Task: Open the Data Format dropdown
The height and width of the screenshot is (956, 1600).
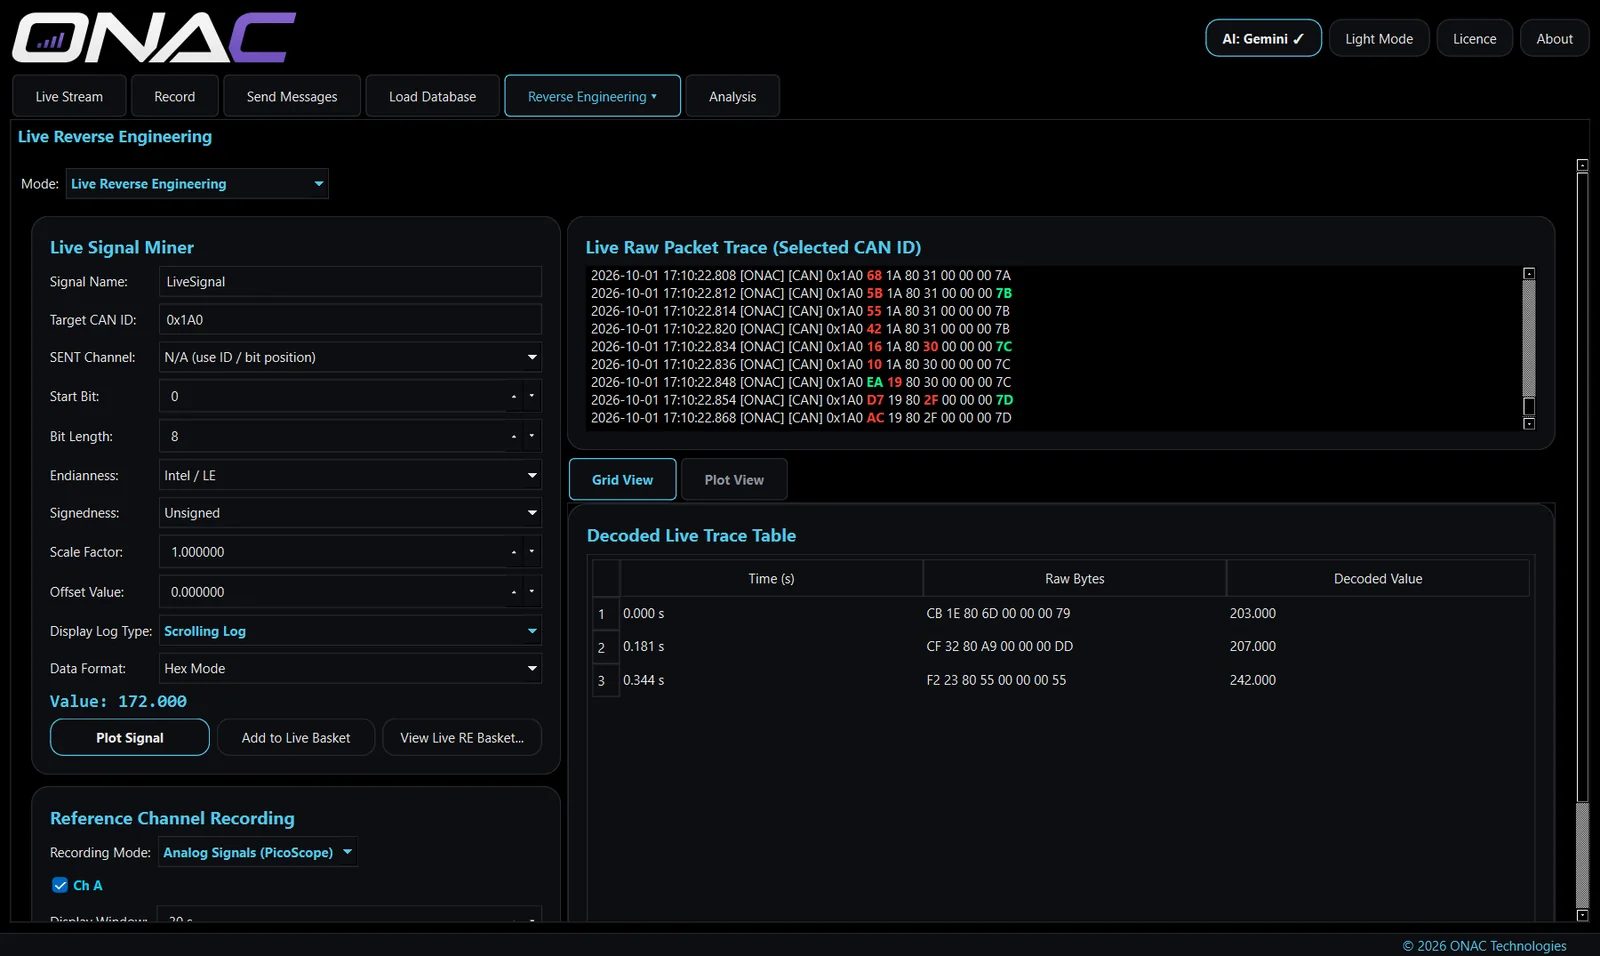Action: (x=350, y=668)
